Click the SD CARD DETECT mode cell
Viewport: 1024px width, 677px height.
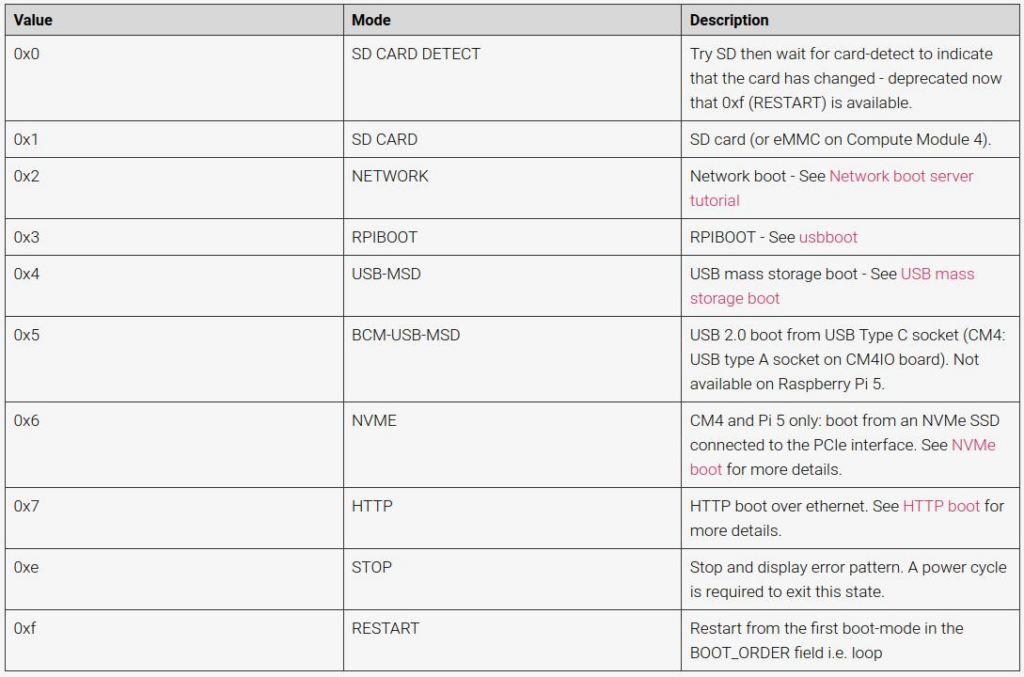pyautogui.click(x=512, y=78)
